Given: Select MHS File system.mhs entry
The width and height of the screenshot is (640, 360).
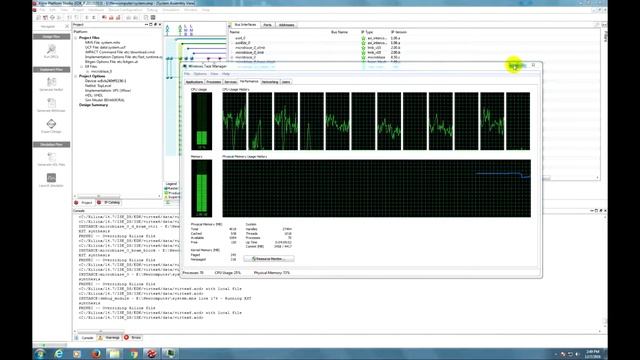Looking at the screenshot, I should [102, 42].
